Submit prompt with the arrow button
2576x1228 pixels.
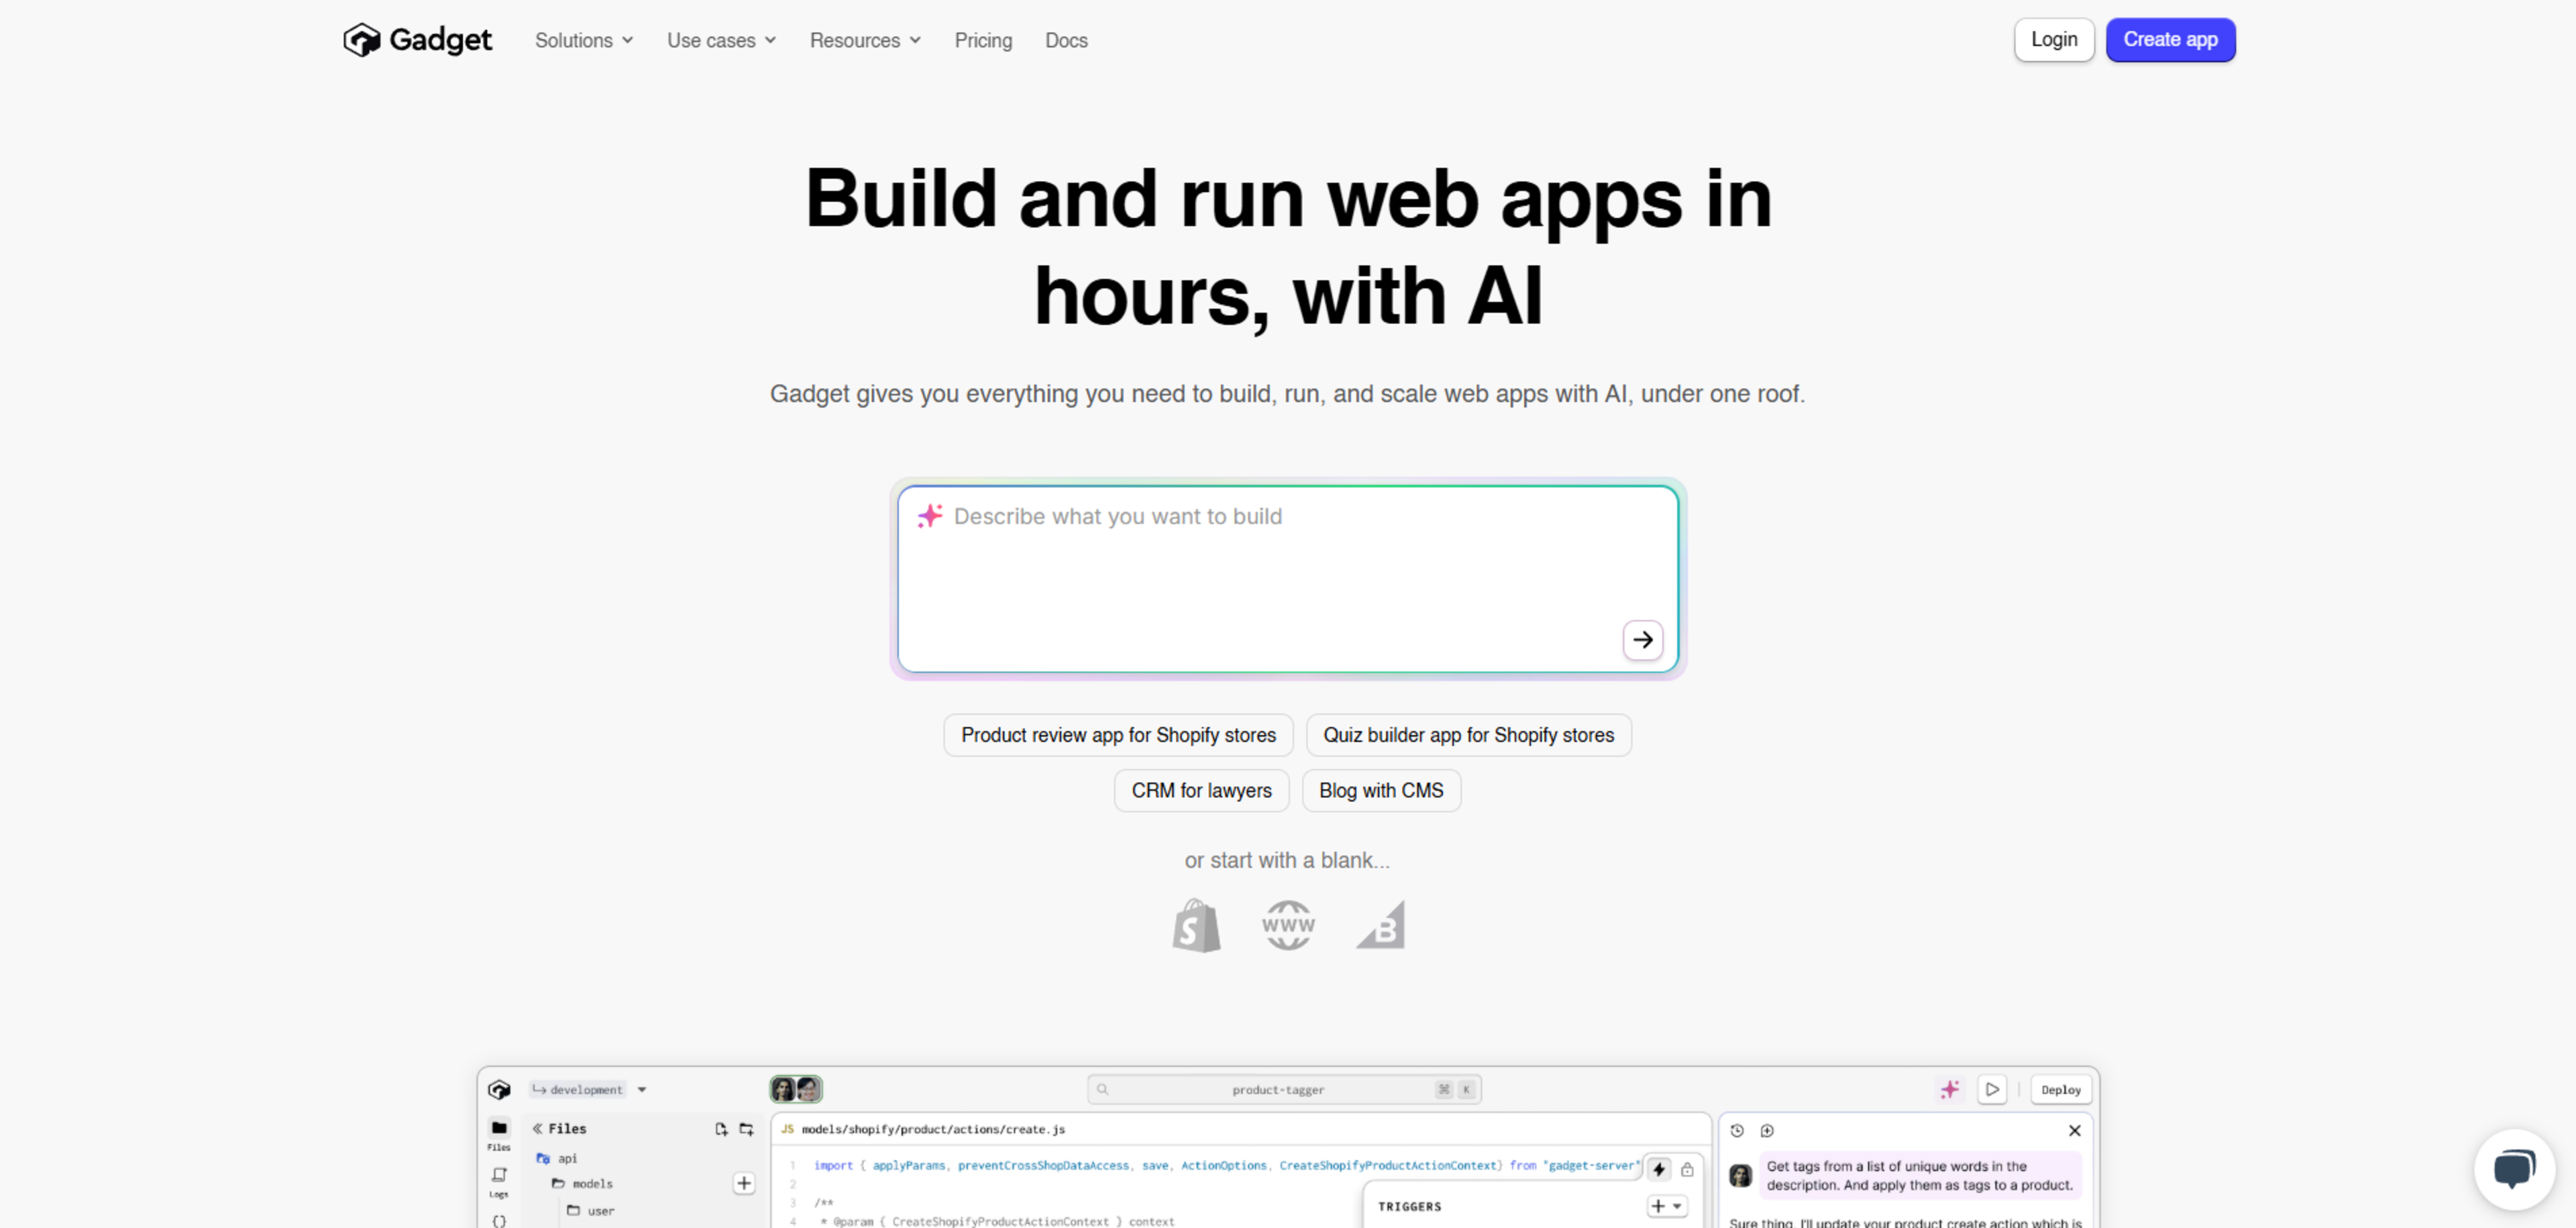click(1642, 640)
